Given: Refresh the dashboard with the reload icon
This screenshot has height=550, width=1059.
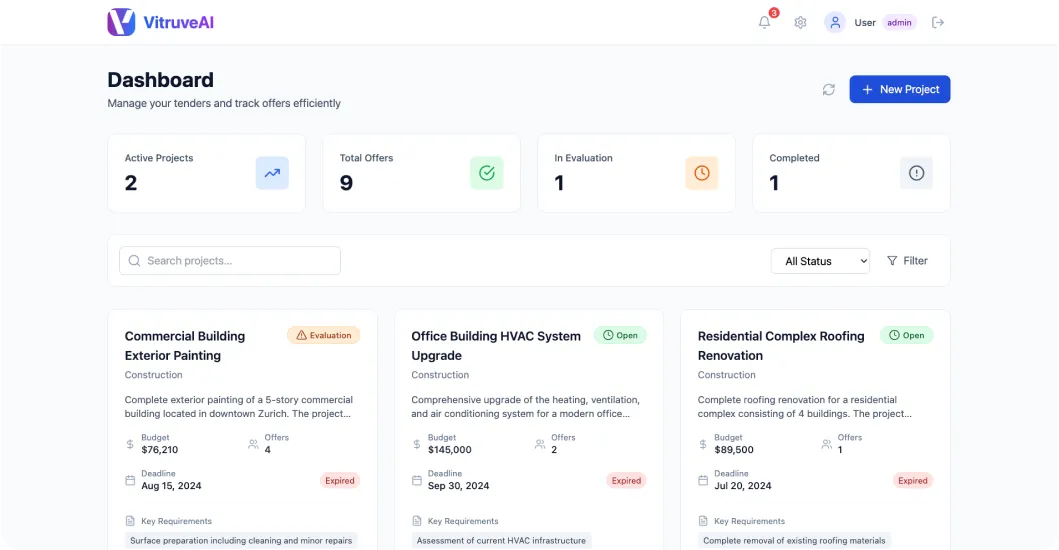Looking at the screenshot, I should tap(829, 89).
